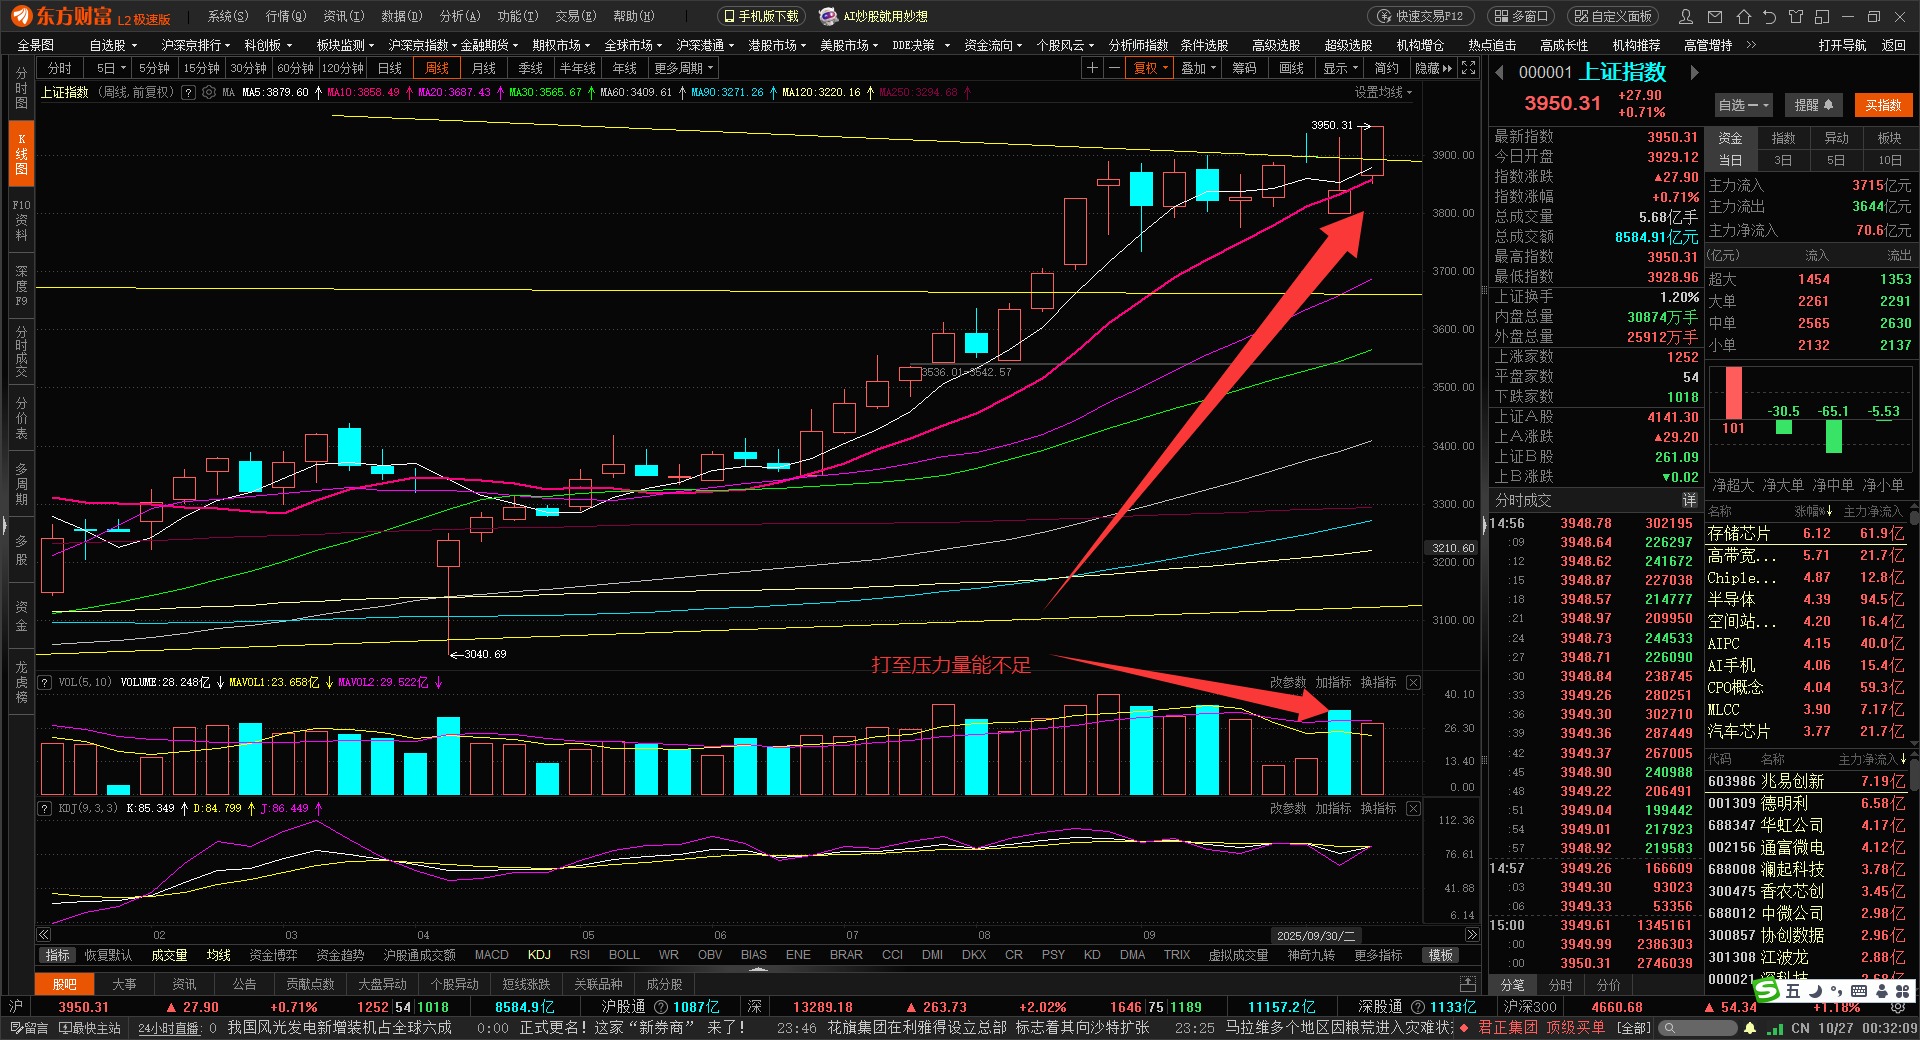The image size is (1920, 1040).
Task: Click the chart fullscreen expand icon
Action: pyautogui.click(x=1468, y=68)
